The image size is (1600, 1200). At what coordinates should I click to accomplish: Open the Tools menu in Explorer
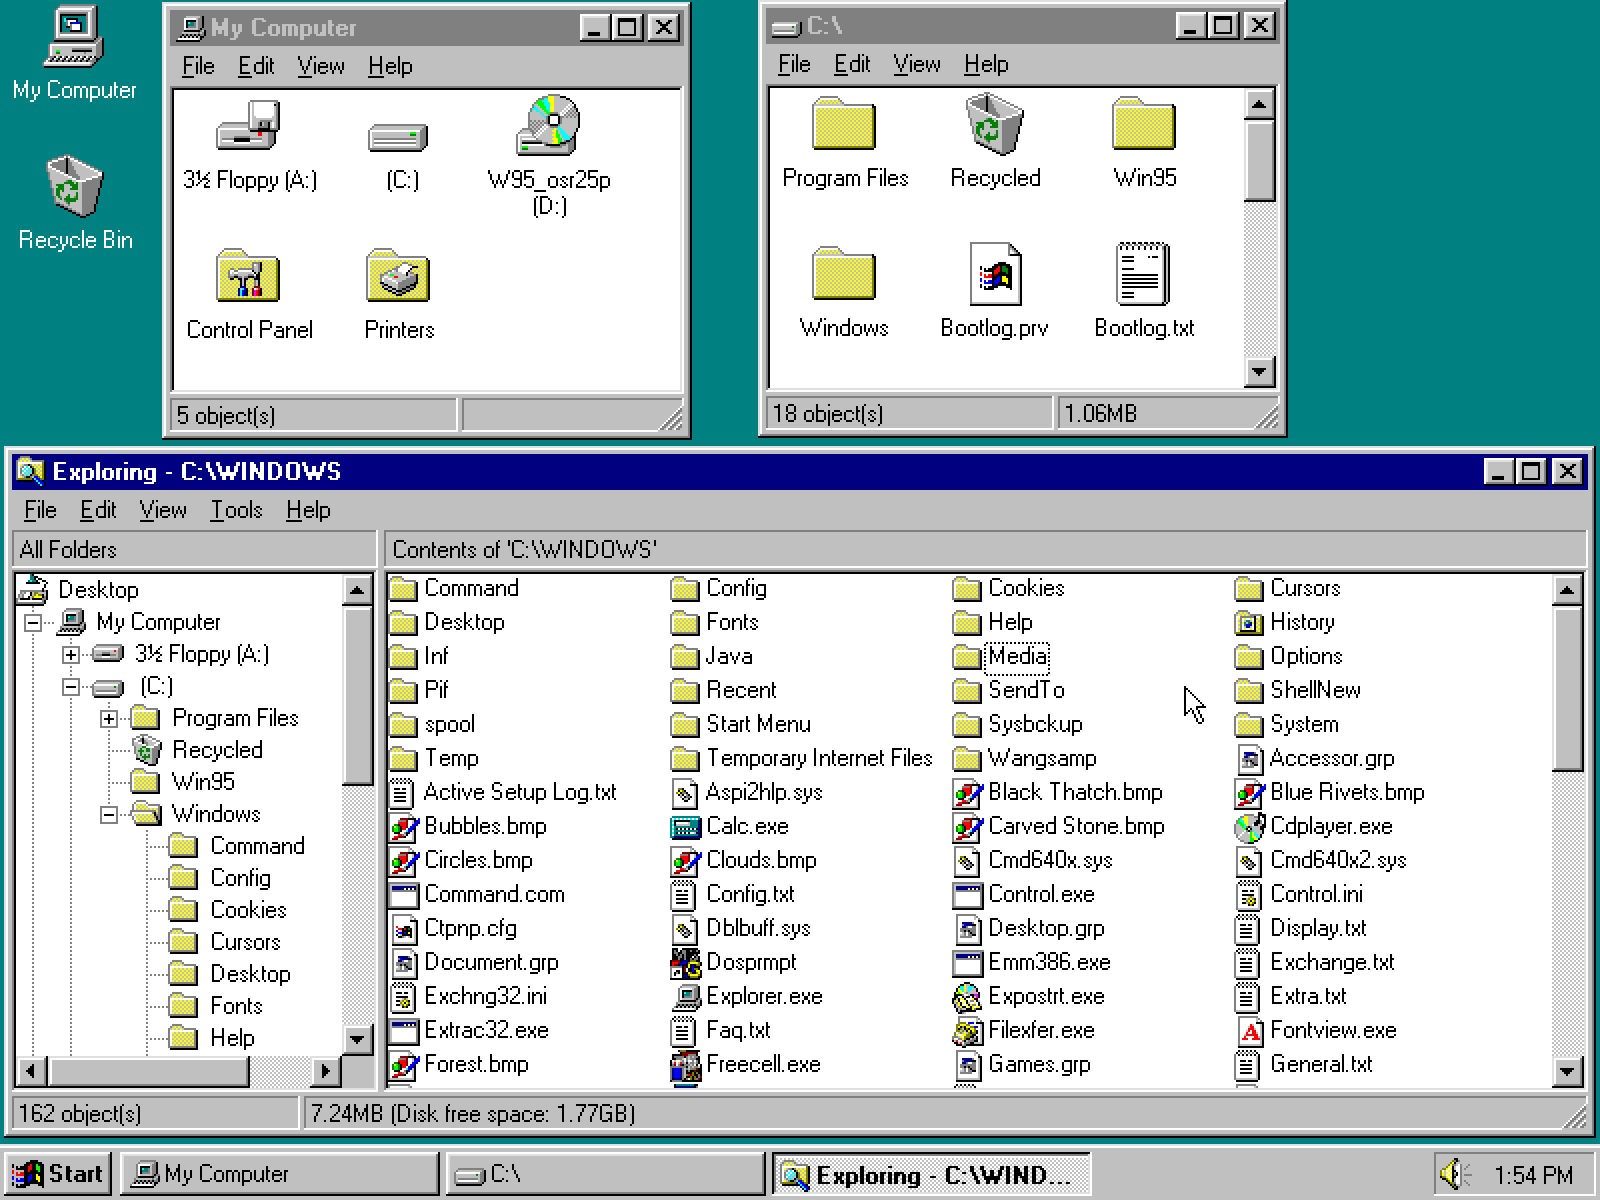click(x=236, y=510)
